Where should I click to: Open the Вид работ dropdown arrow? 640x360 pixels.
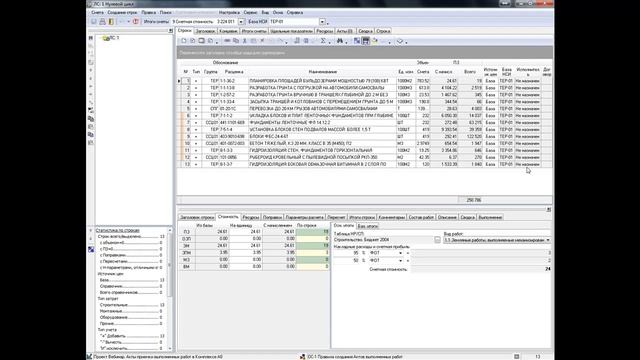tap(548, 240)
